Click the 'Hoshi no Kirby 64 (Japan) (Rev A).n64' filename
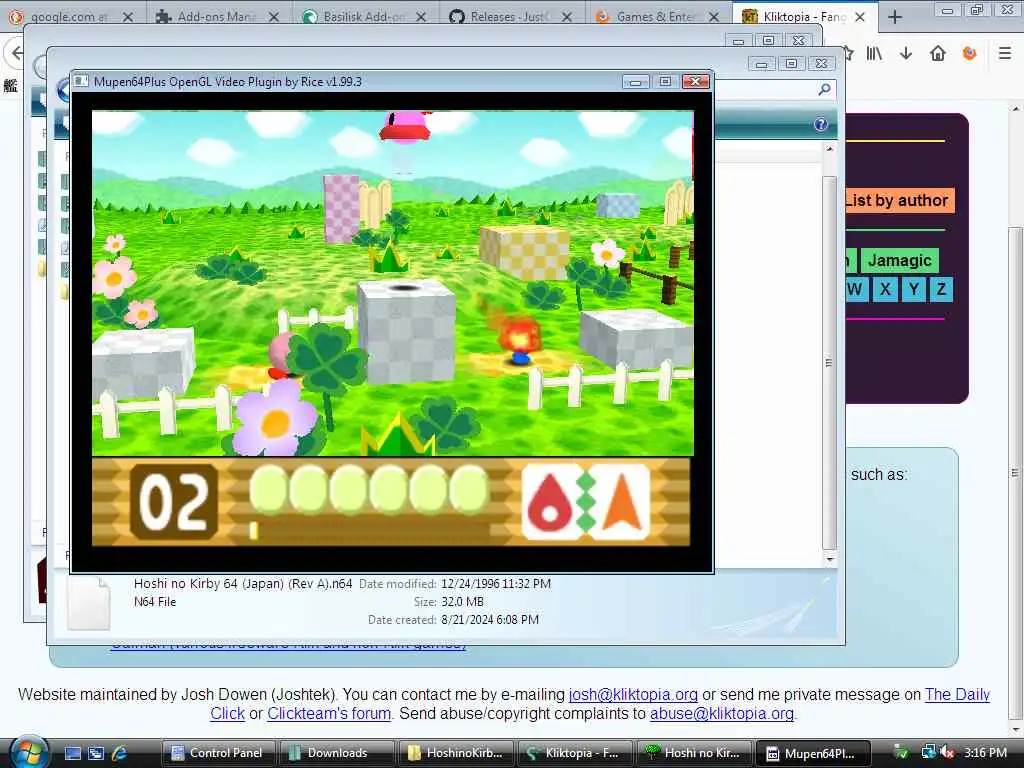The height and width of the screenshot is (768, 1024). pos(242,584)
